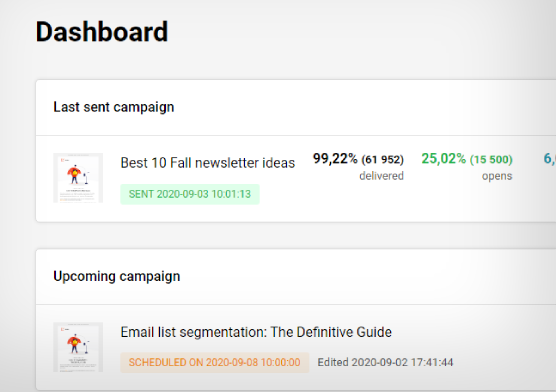Screen dimensions: 556x392
Task: Click the partially visible blue click-rate statistic
Action: (x=550, y=159)
